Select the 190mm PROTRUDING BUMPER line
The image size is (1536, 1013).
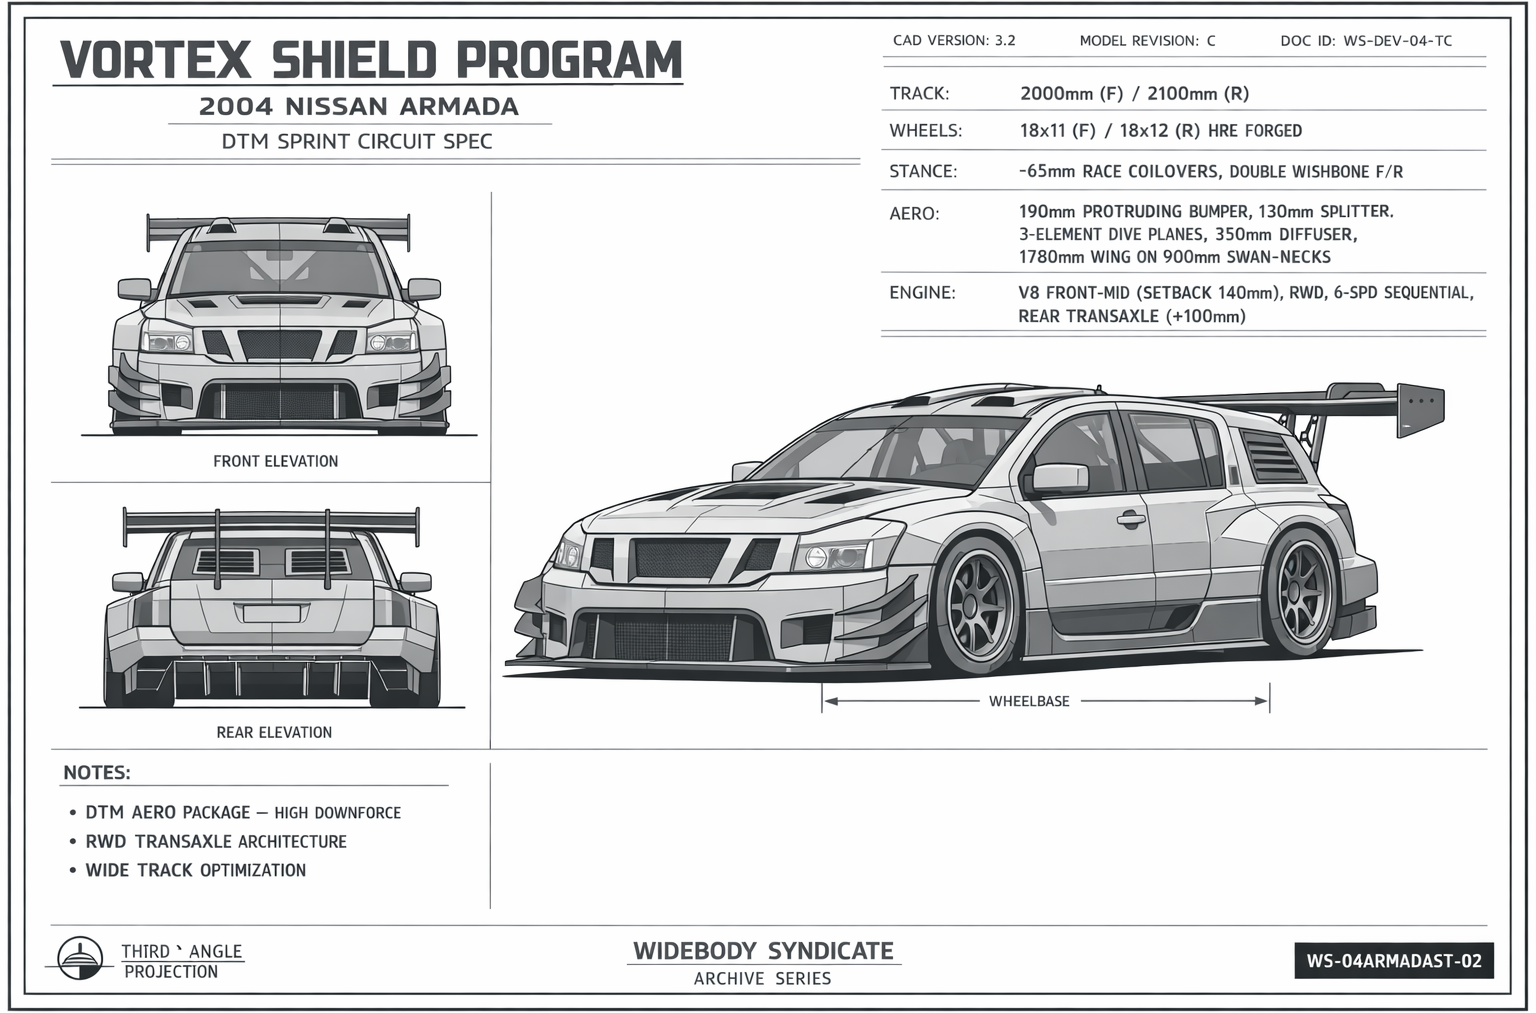click(x=1206, y=212)
